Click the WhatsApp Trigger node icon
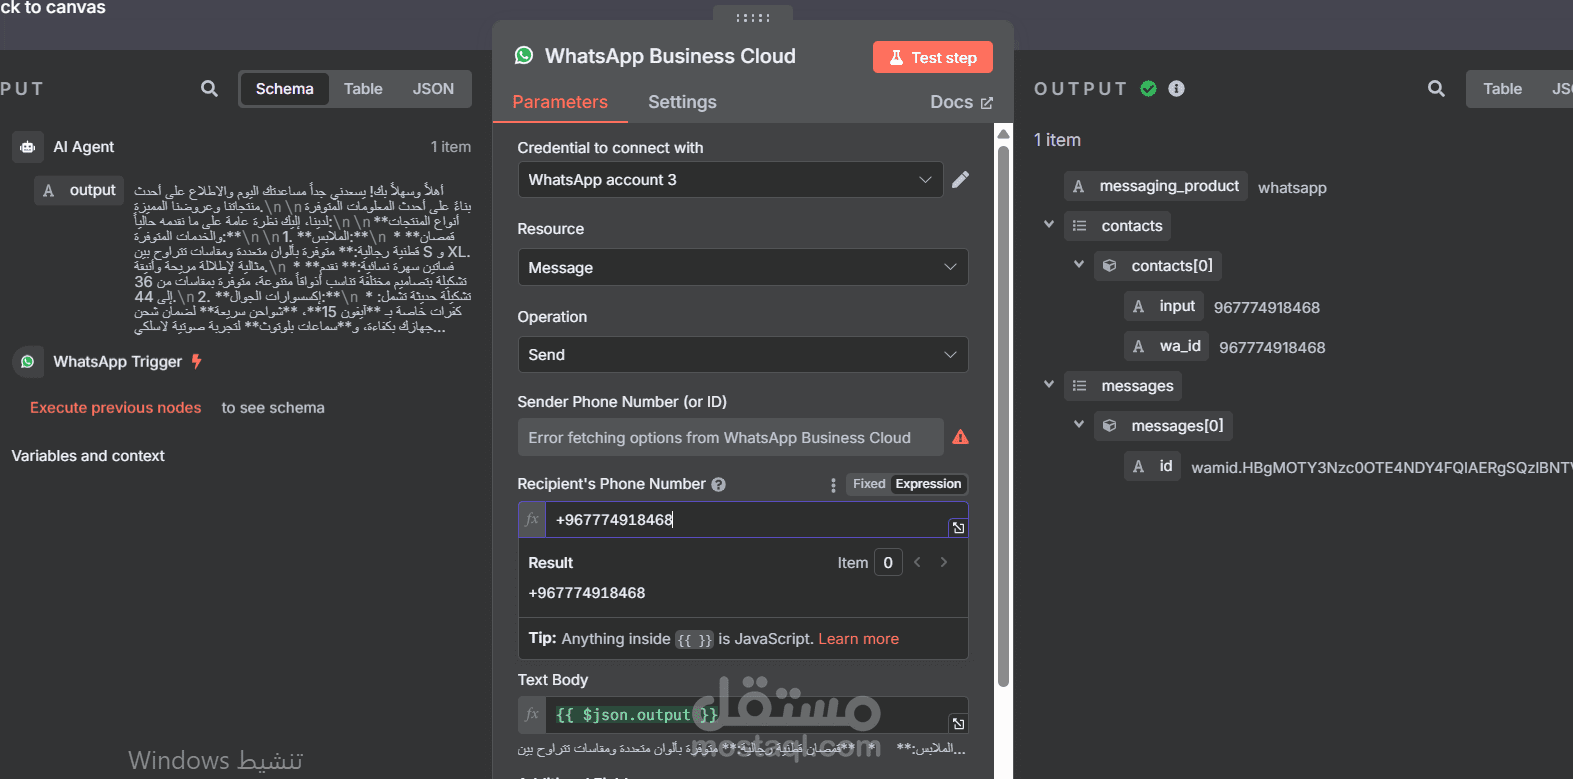This screenshot has height=779, width=1573. (x=28, y=362)
